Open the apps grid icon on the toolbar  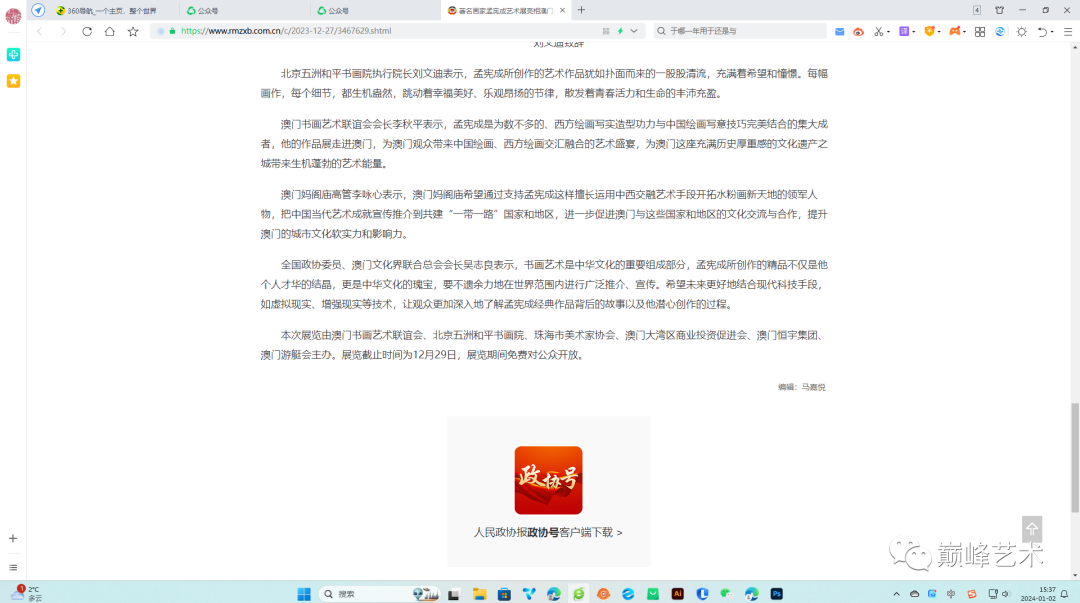(x=980, y=31)
